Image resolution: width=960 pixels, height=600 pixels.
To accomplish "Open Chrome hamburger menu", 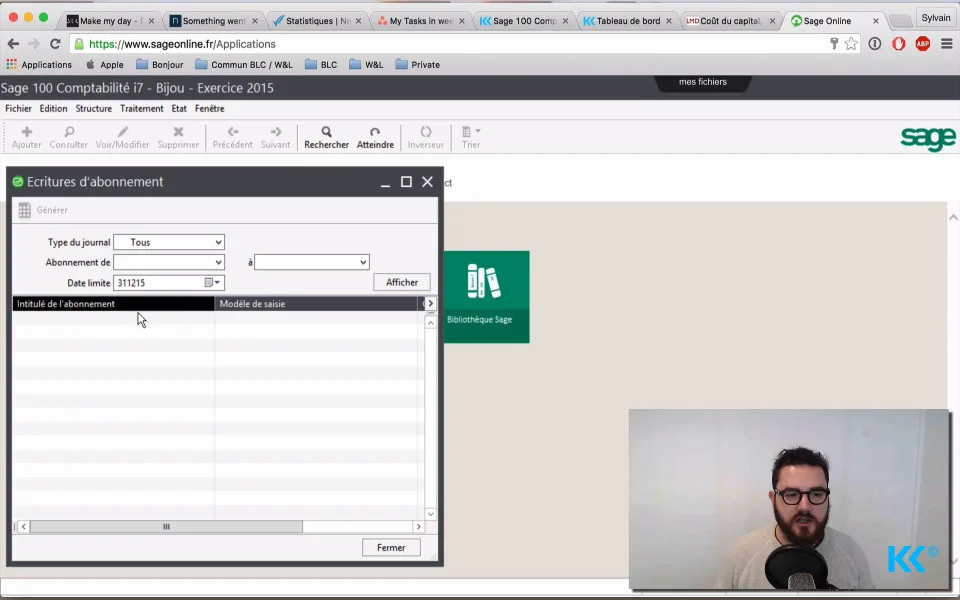I will [x=947, y=43].
